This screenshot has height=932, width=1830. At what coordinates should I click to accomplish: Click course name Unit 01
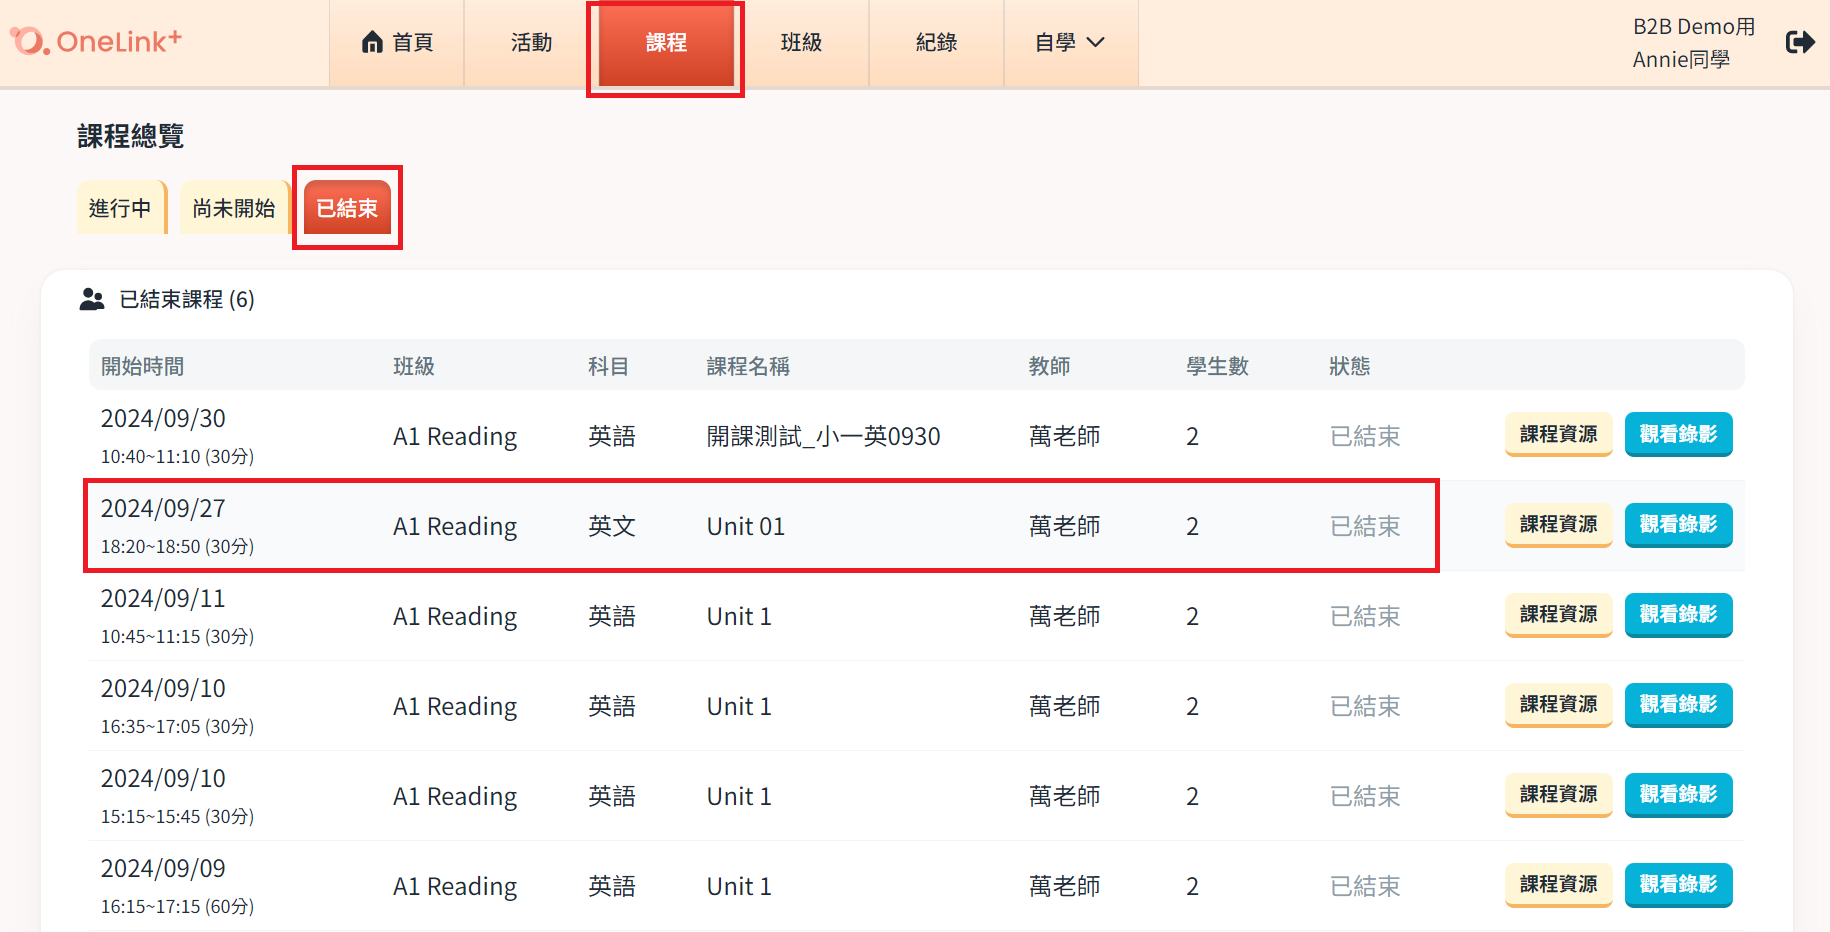(746, 526)
